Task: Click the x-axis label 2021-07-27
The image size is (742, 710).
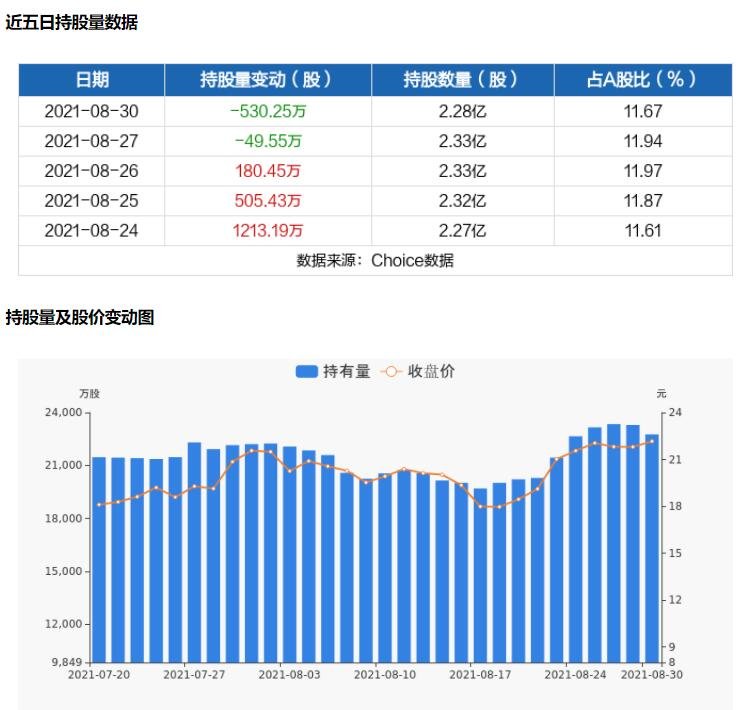Action: [x=194, y=674]
